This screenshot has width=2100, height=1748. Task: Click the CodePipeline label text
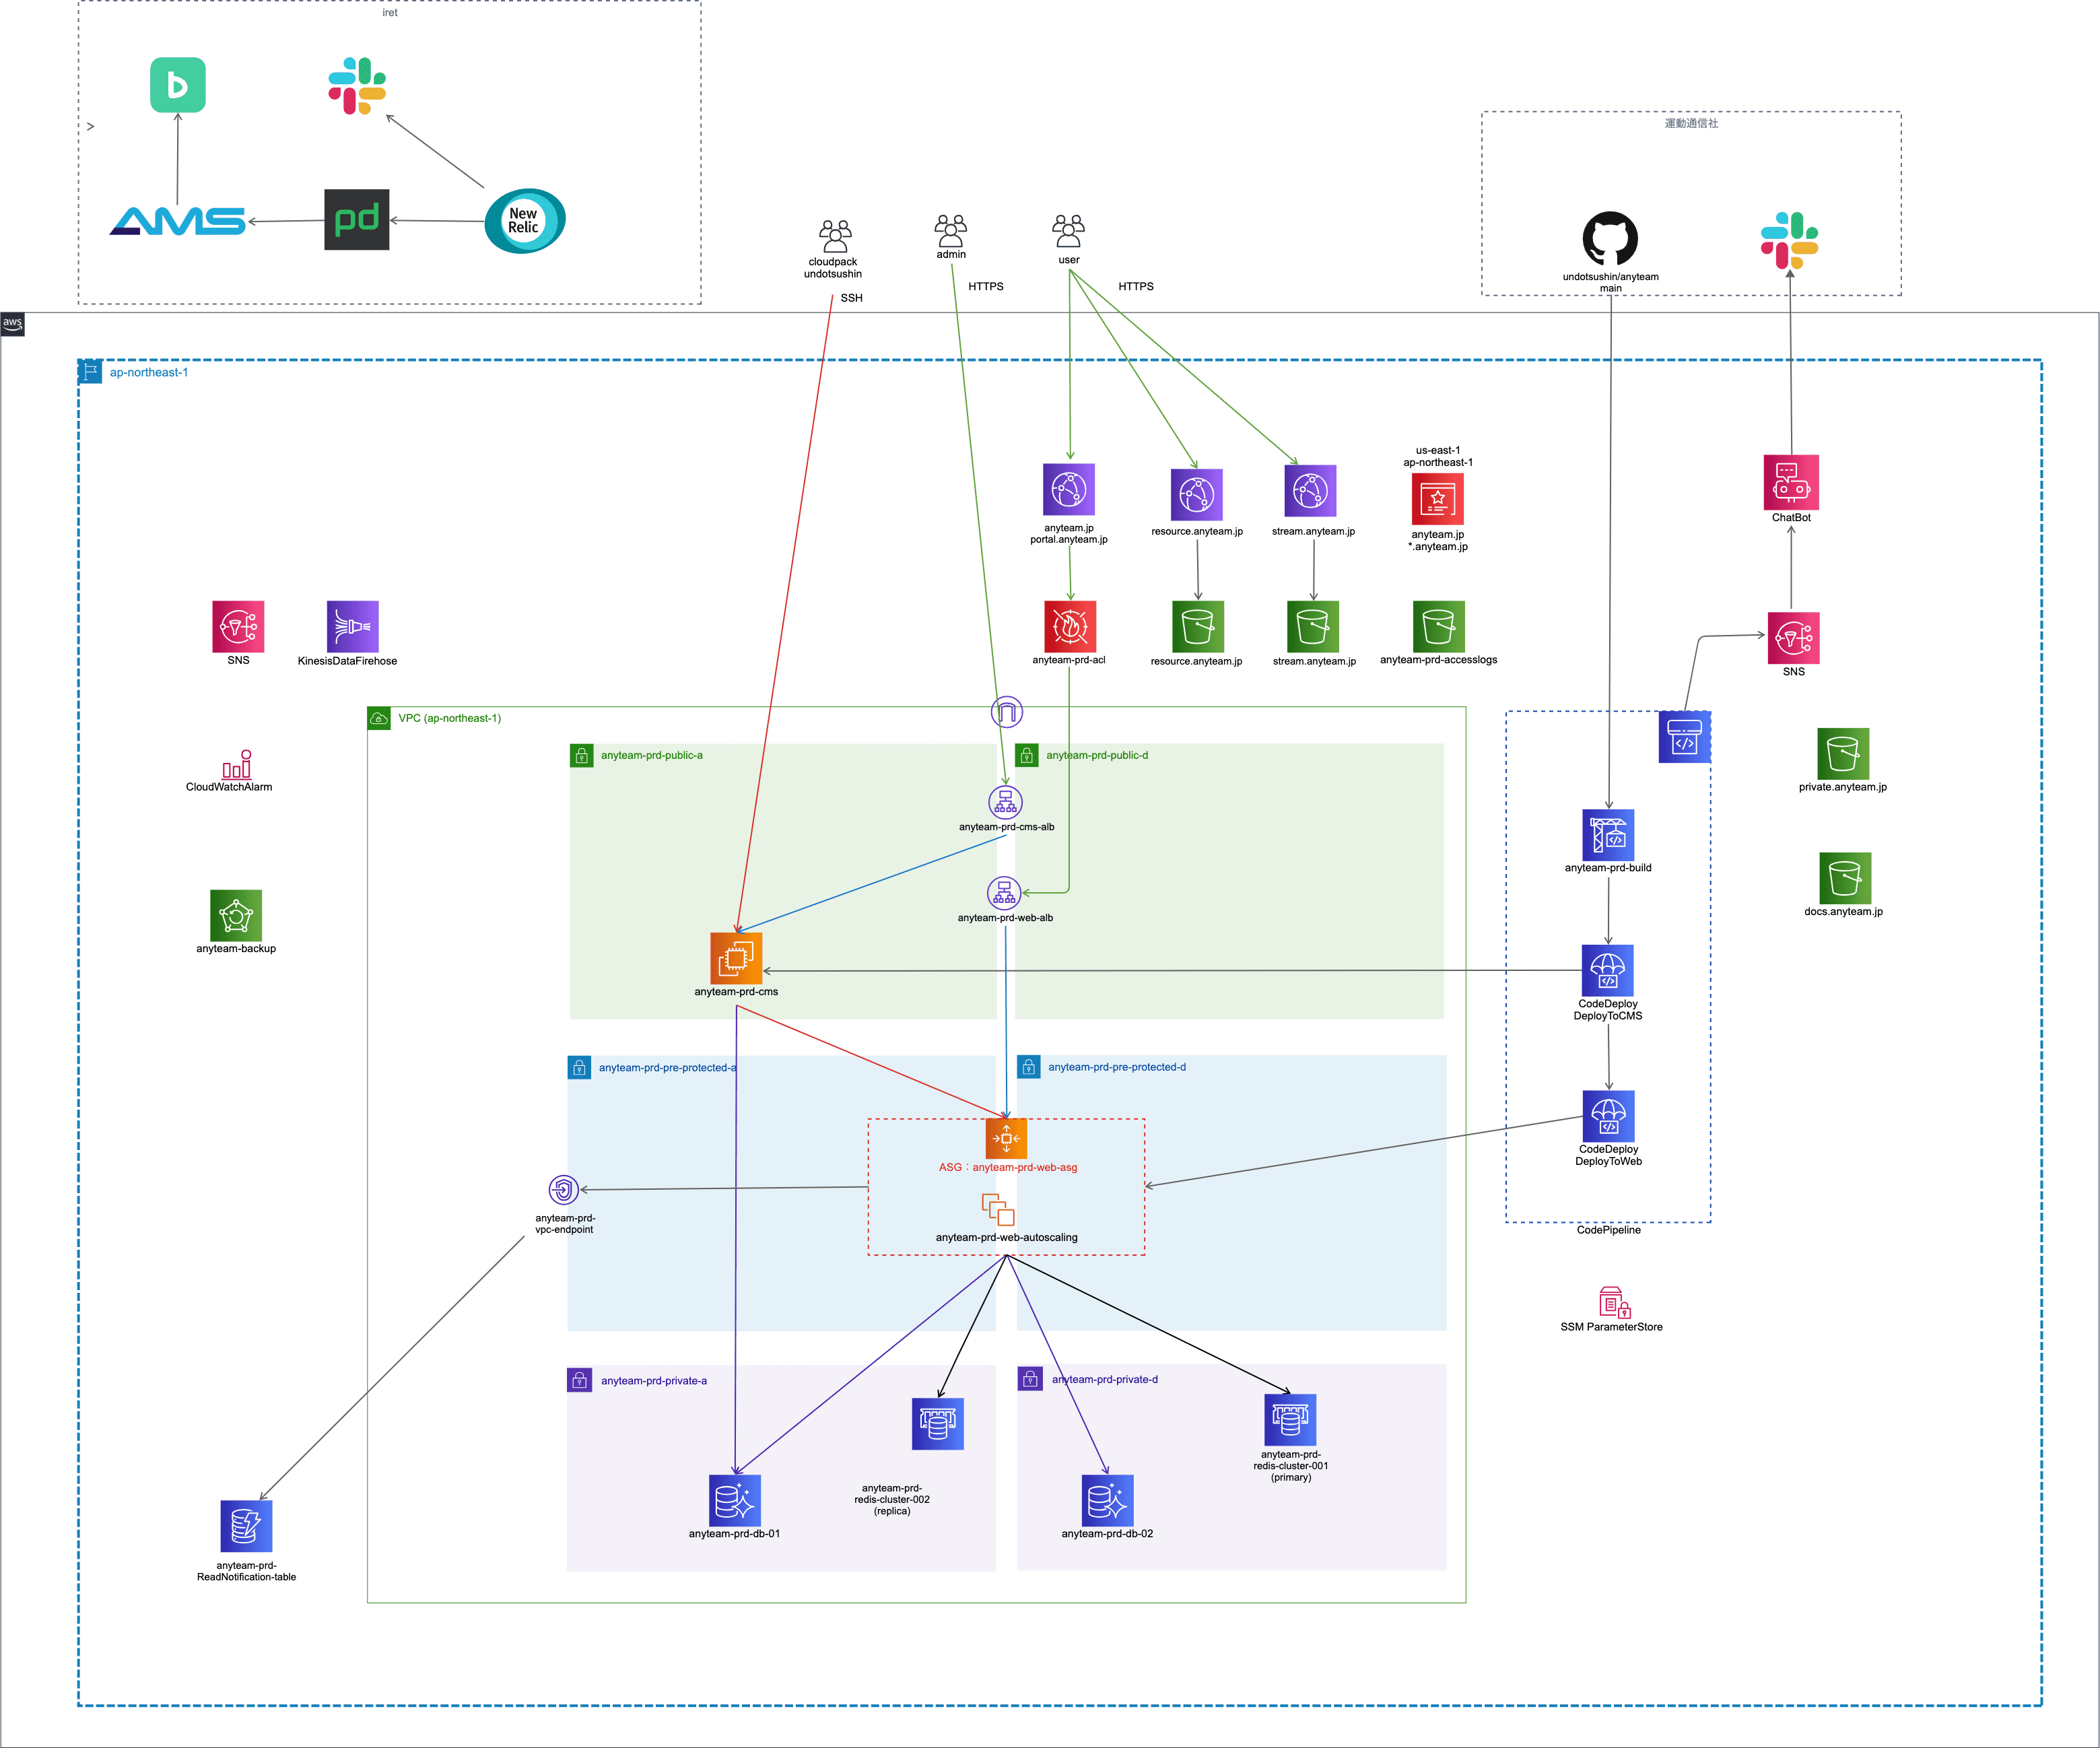[x=1609, y=1230]
